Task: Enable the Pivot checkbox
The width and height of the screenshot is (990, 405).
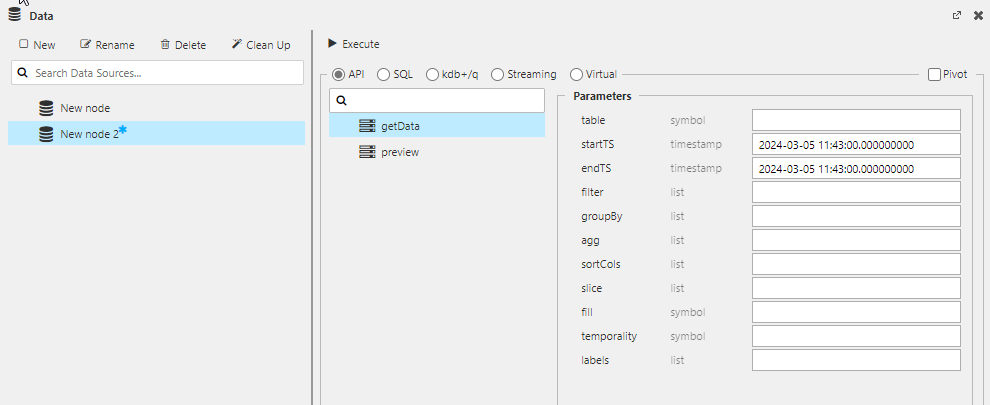Action: (934, 74)
